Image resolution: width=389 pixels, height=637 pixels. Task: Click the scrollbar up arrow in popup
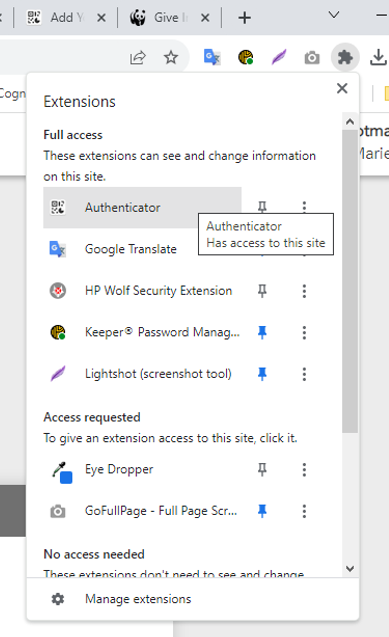point(350,121)
